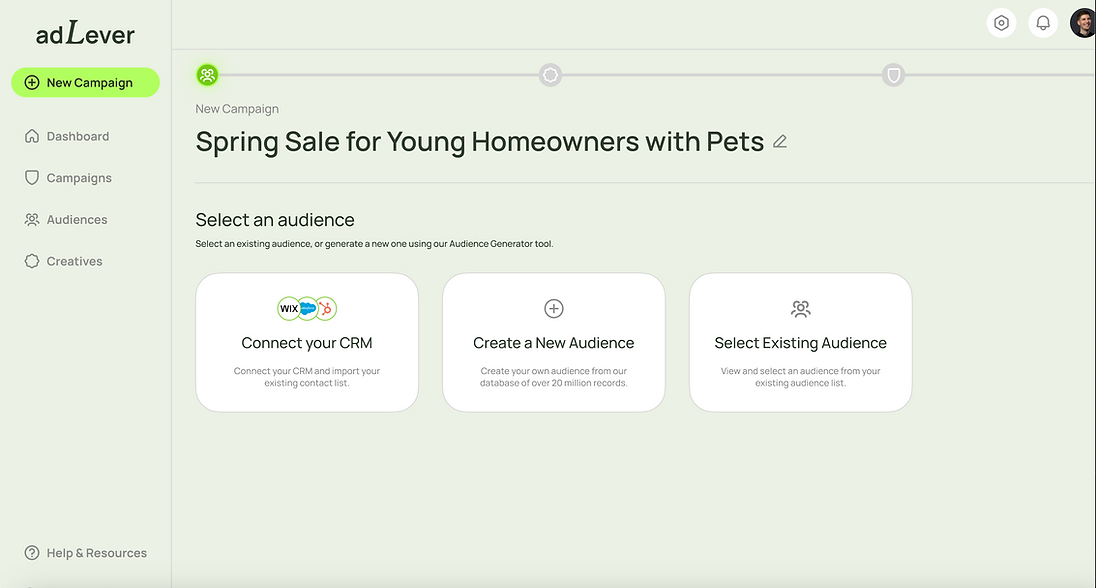Choose the Connect your CRM card
The image size is (1096, 588).
tap(307, 343)
